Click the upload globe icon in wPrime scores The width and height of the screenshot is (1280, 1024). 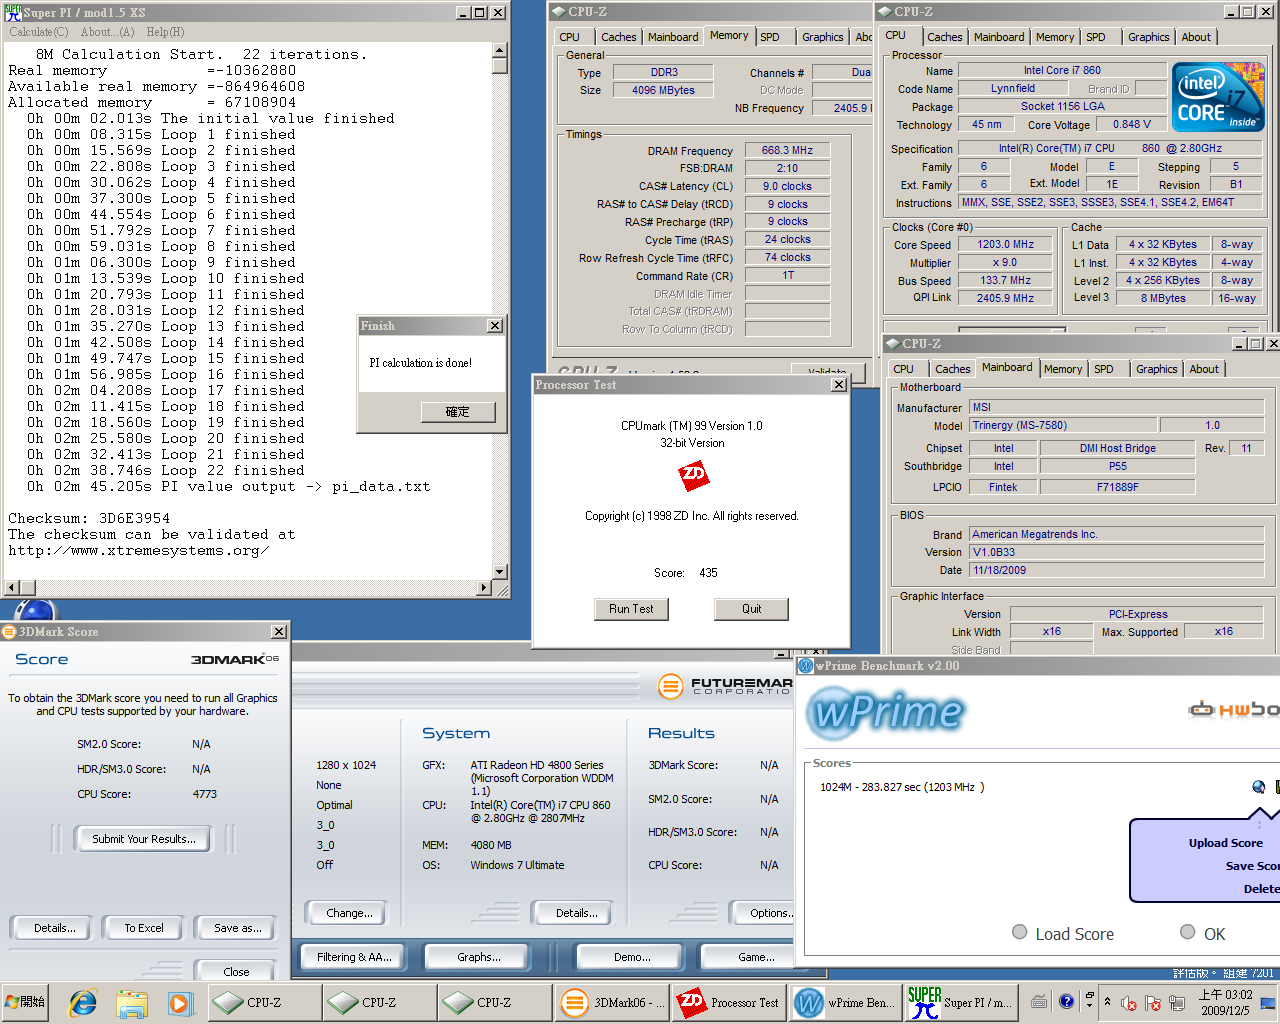pos(1258,787)
